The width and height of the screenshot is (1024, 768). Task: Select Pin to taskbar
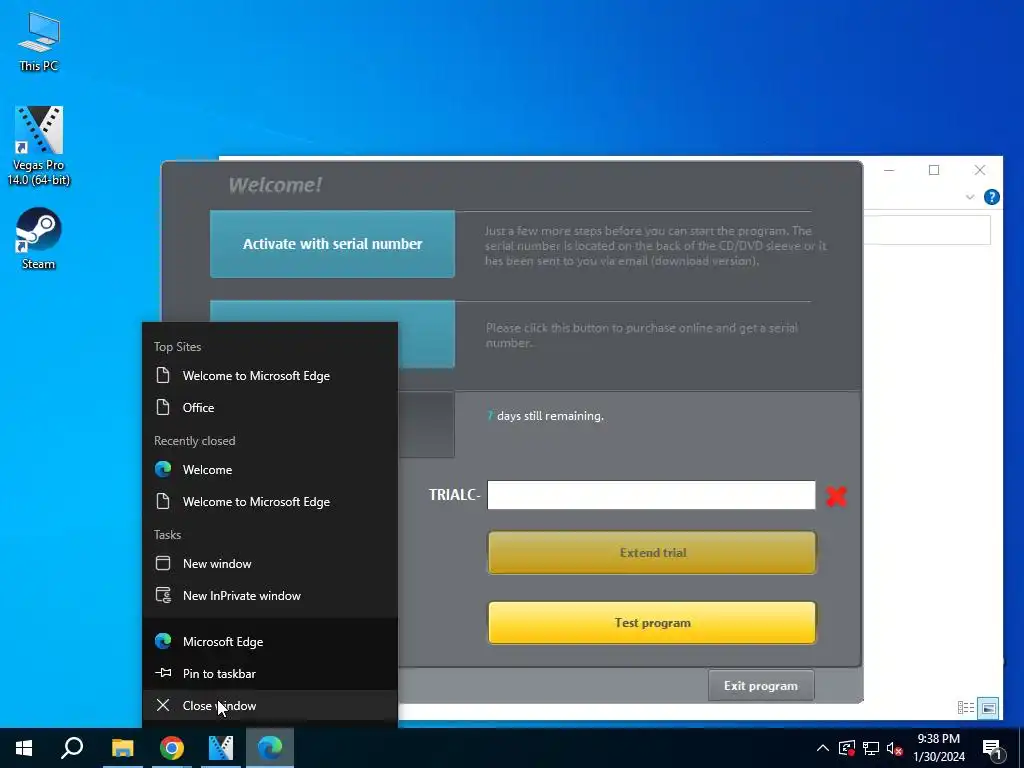pos(270,673)
